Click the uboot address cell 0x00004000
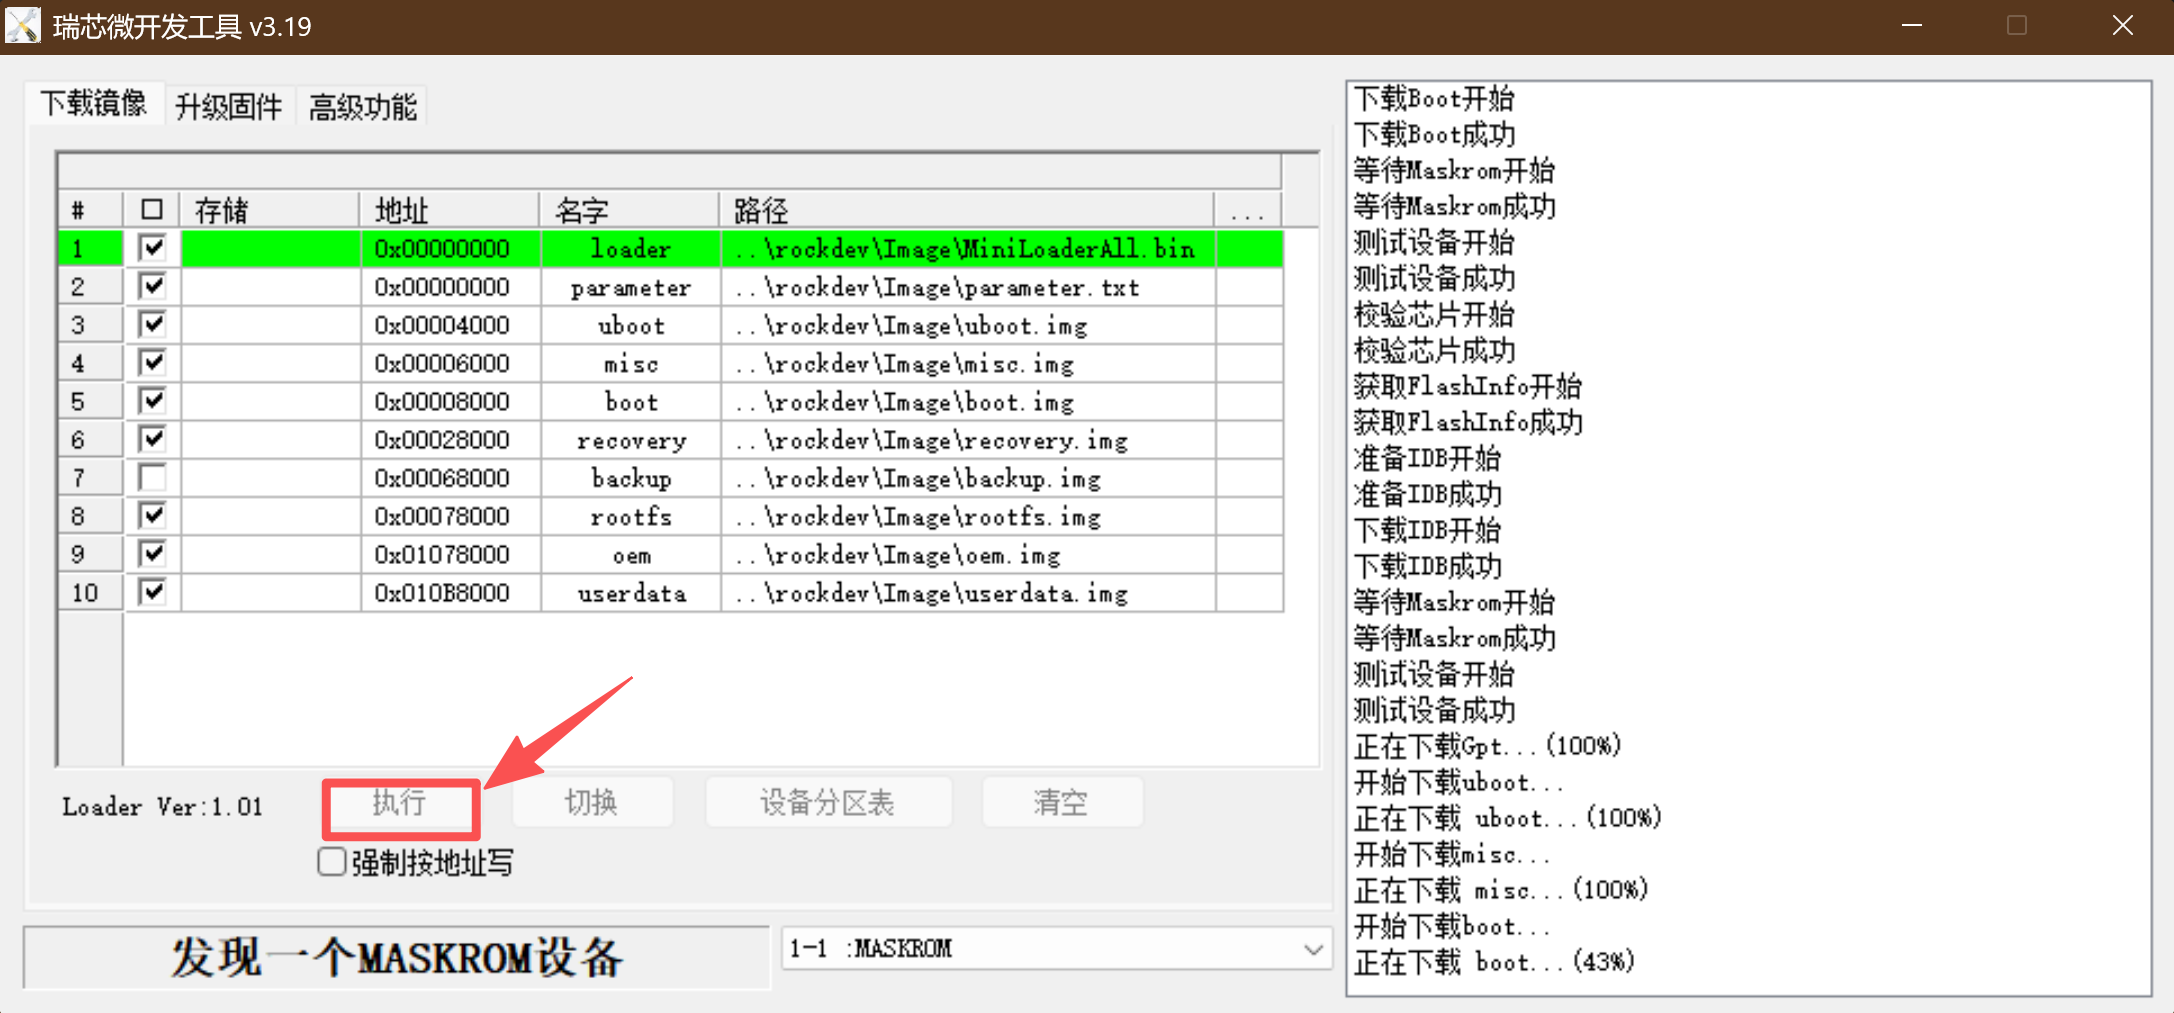Image resolution: width=2174 pixels, height=1013 pixels. click(442, 326)
